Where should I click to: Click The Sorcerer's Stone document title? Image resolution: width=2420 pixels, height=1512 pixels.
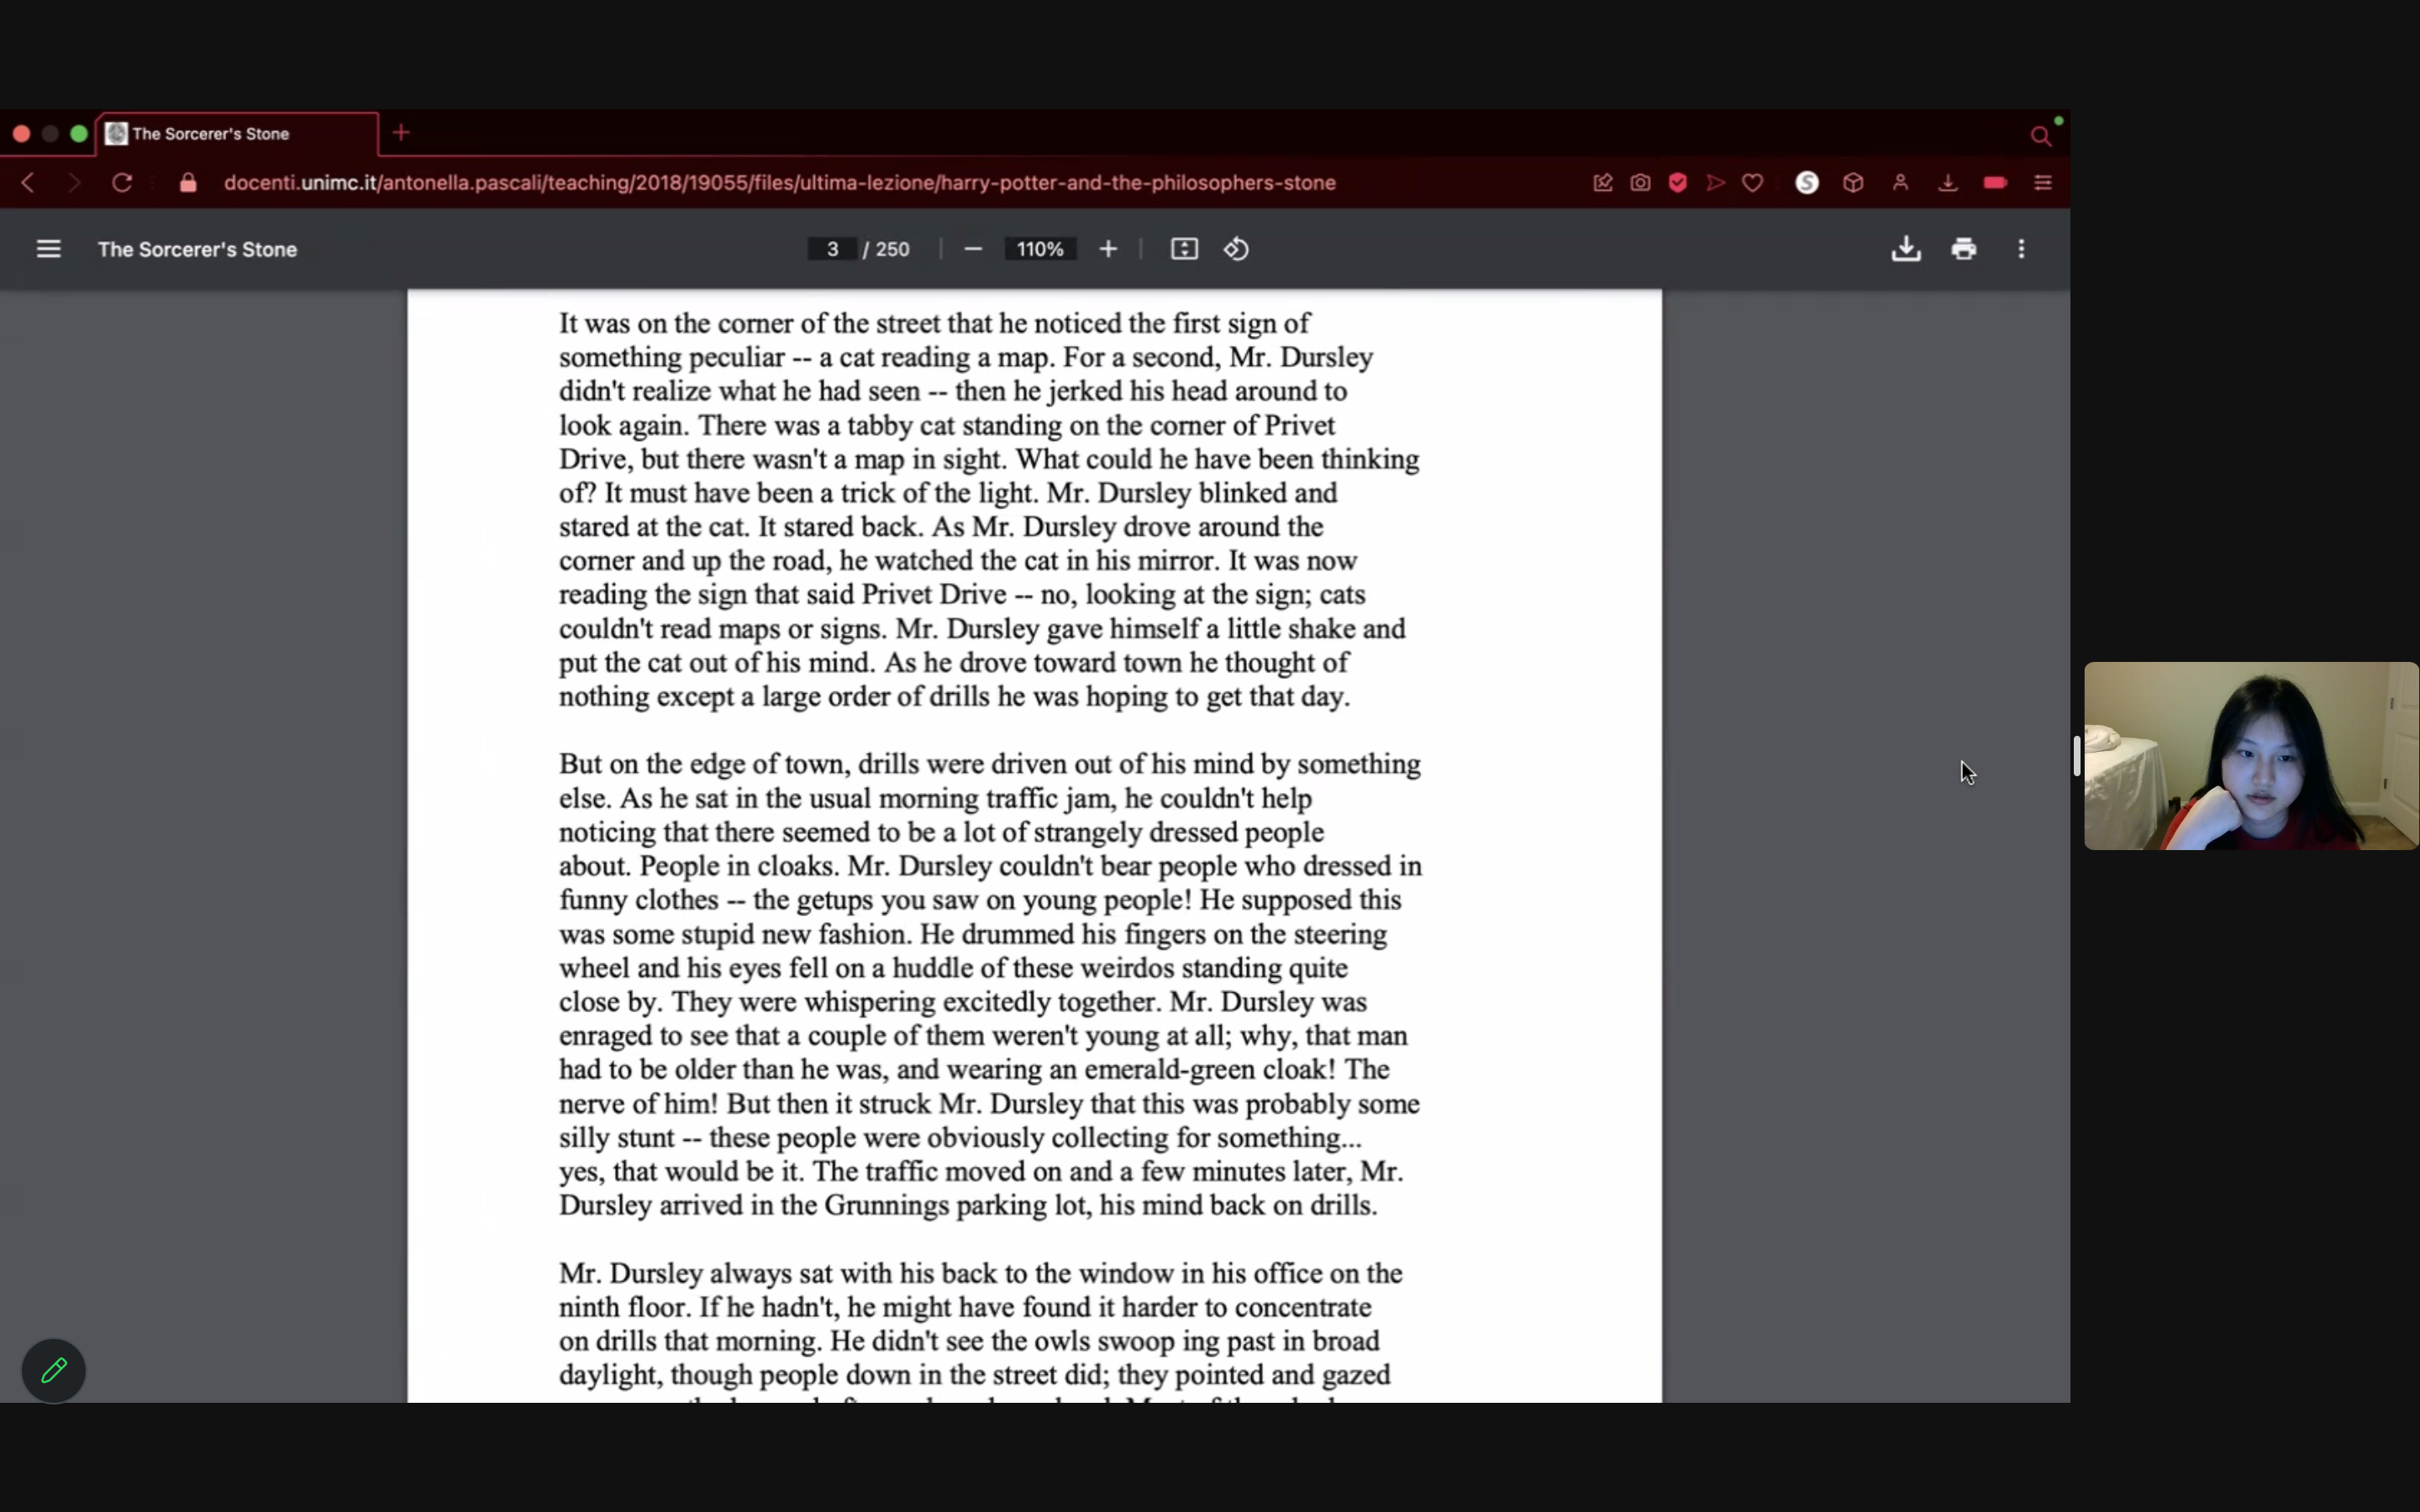tap(197, 249)
